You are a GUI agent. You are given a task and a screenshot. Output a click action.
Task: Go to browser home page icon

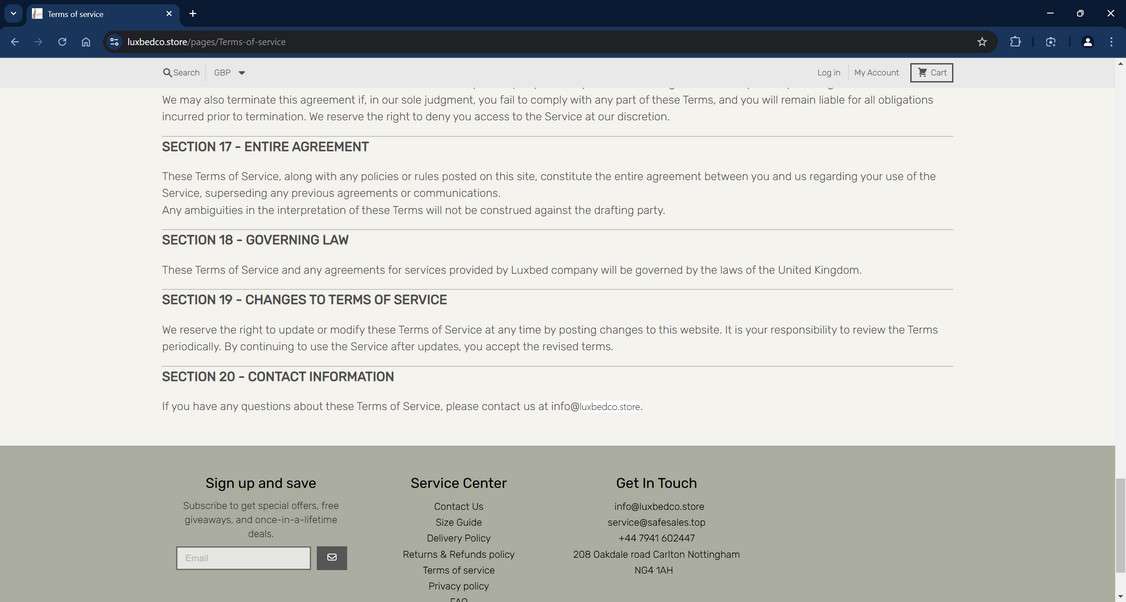pyautogui.click(x=85, y=42)
